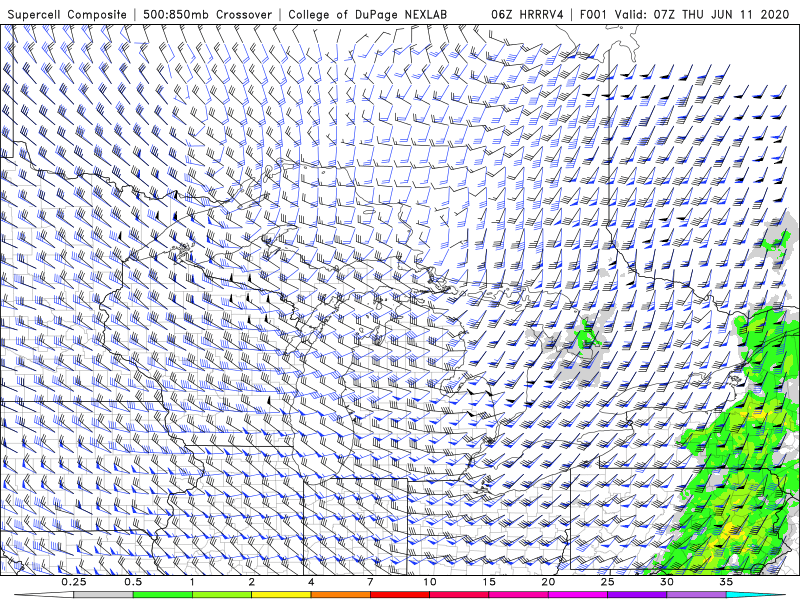The height and width of the screenshot is (600, 800).
Task: Click the 0.5 legend value
Action: [x=133, y=582]
